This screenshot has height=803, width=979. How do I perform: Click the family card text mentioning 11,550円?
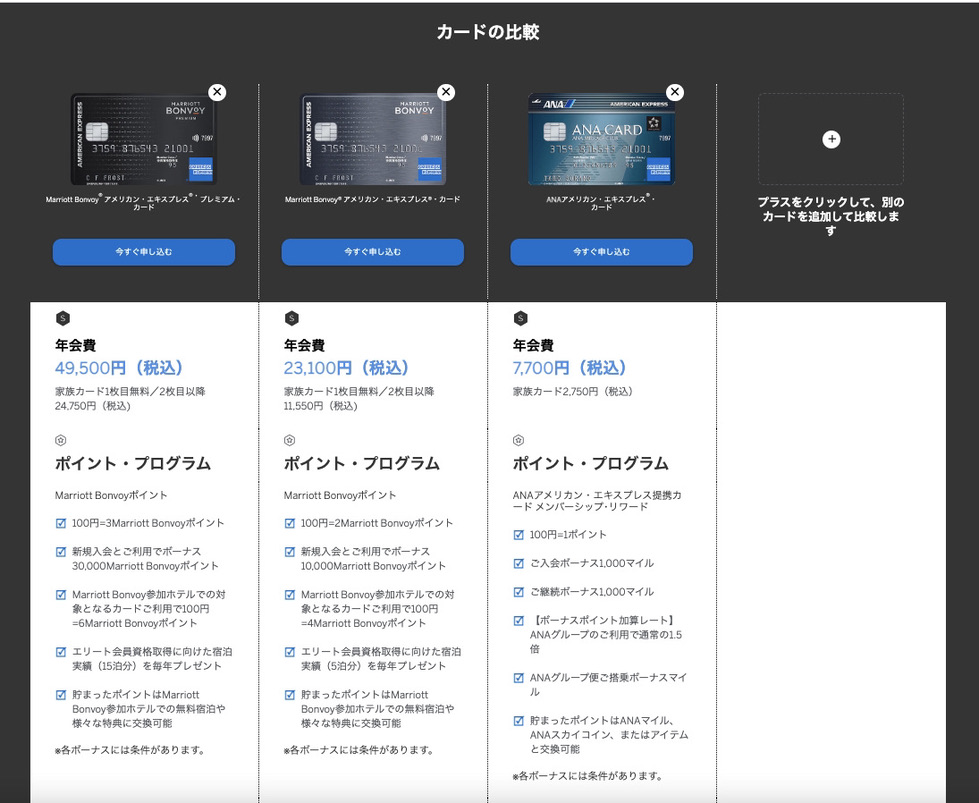(359, 398)
